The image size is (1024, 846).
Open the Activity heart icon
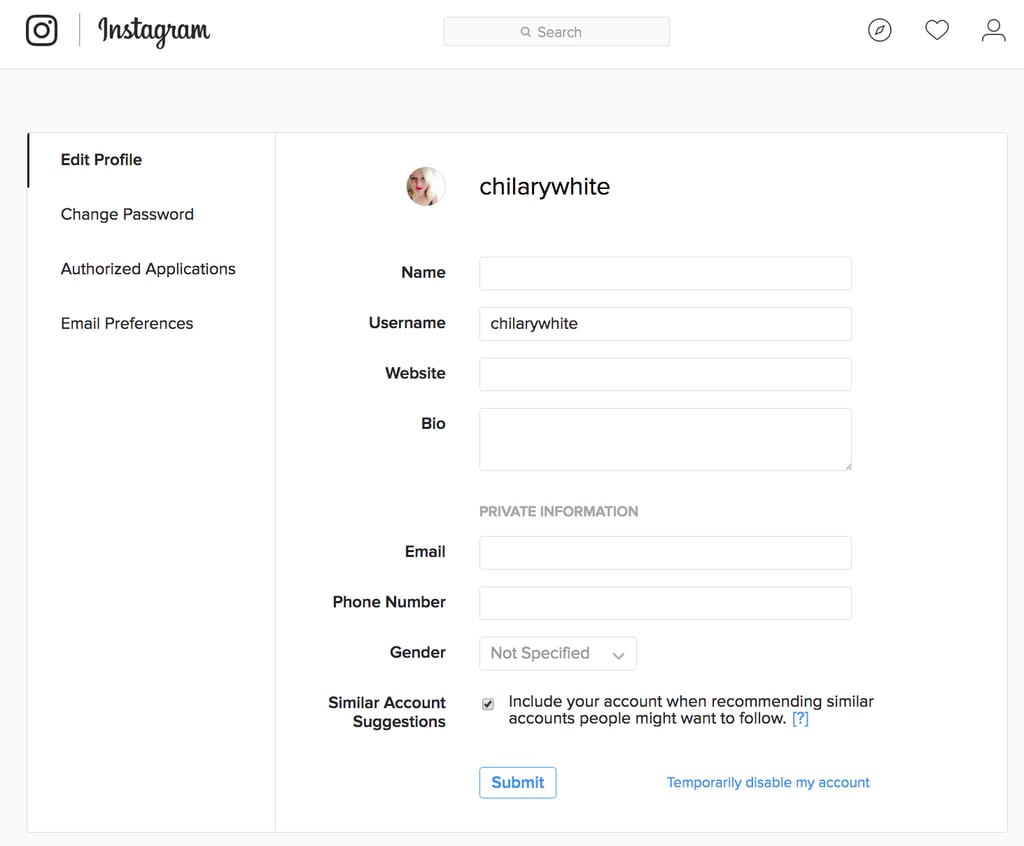pyautogui.click(x=936, y=30)
